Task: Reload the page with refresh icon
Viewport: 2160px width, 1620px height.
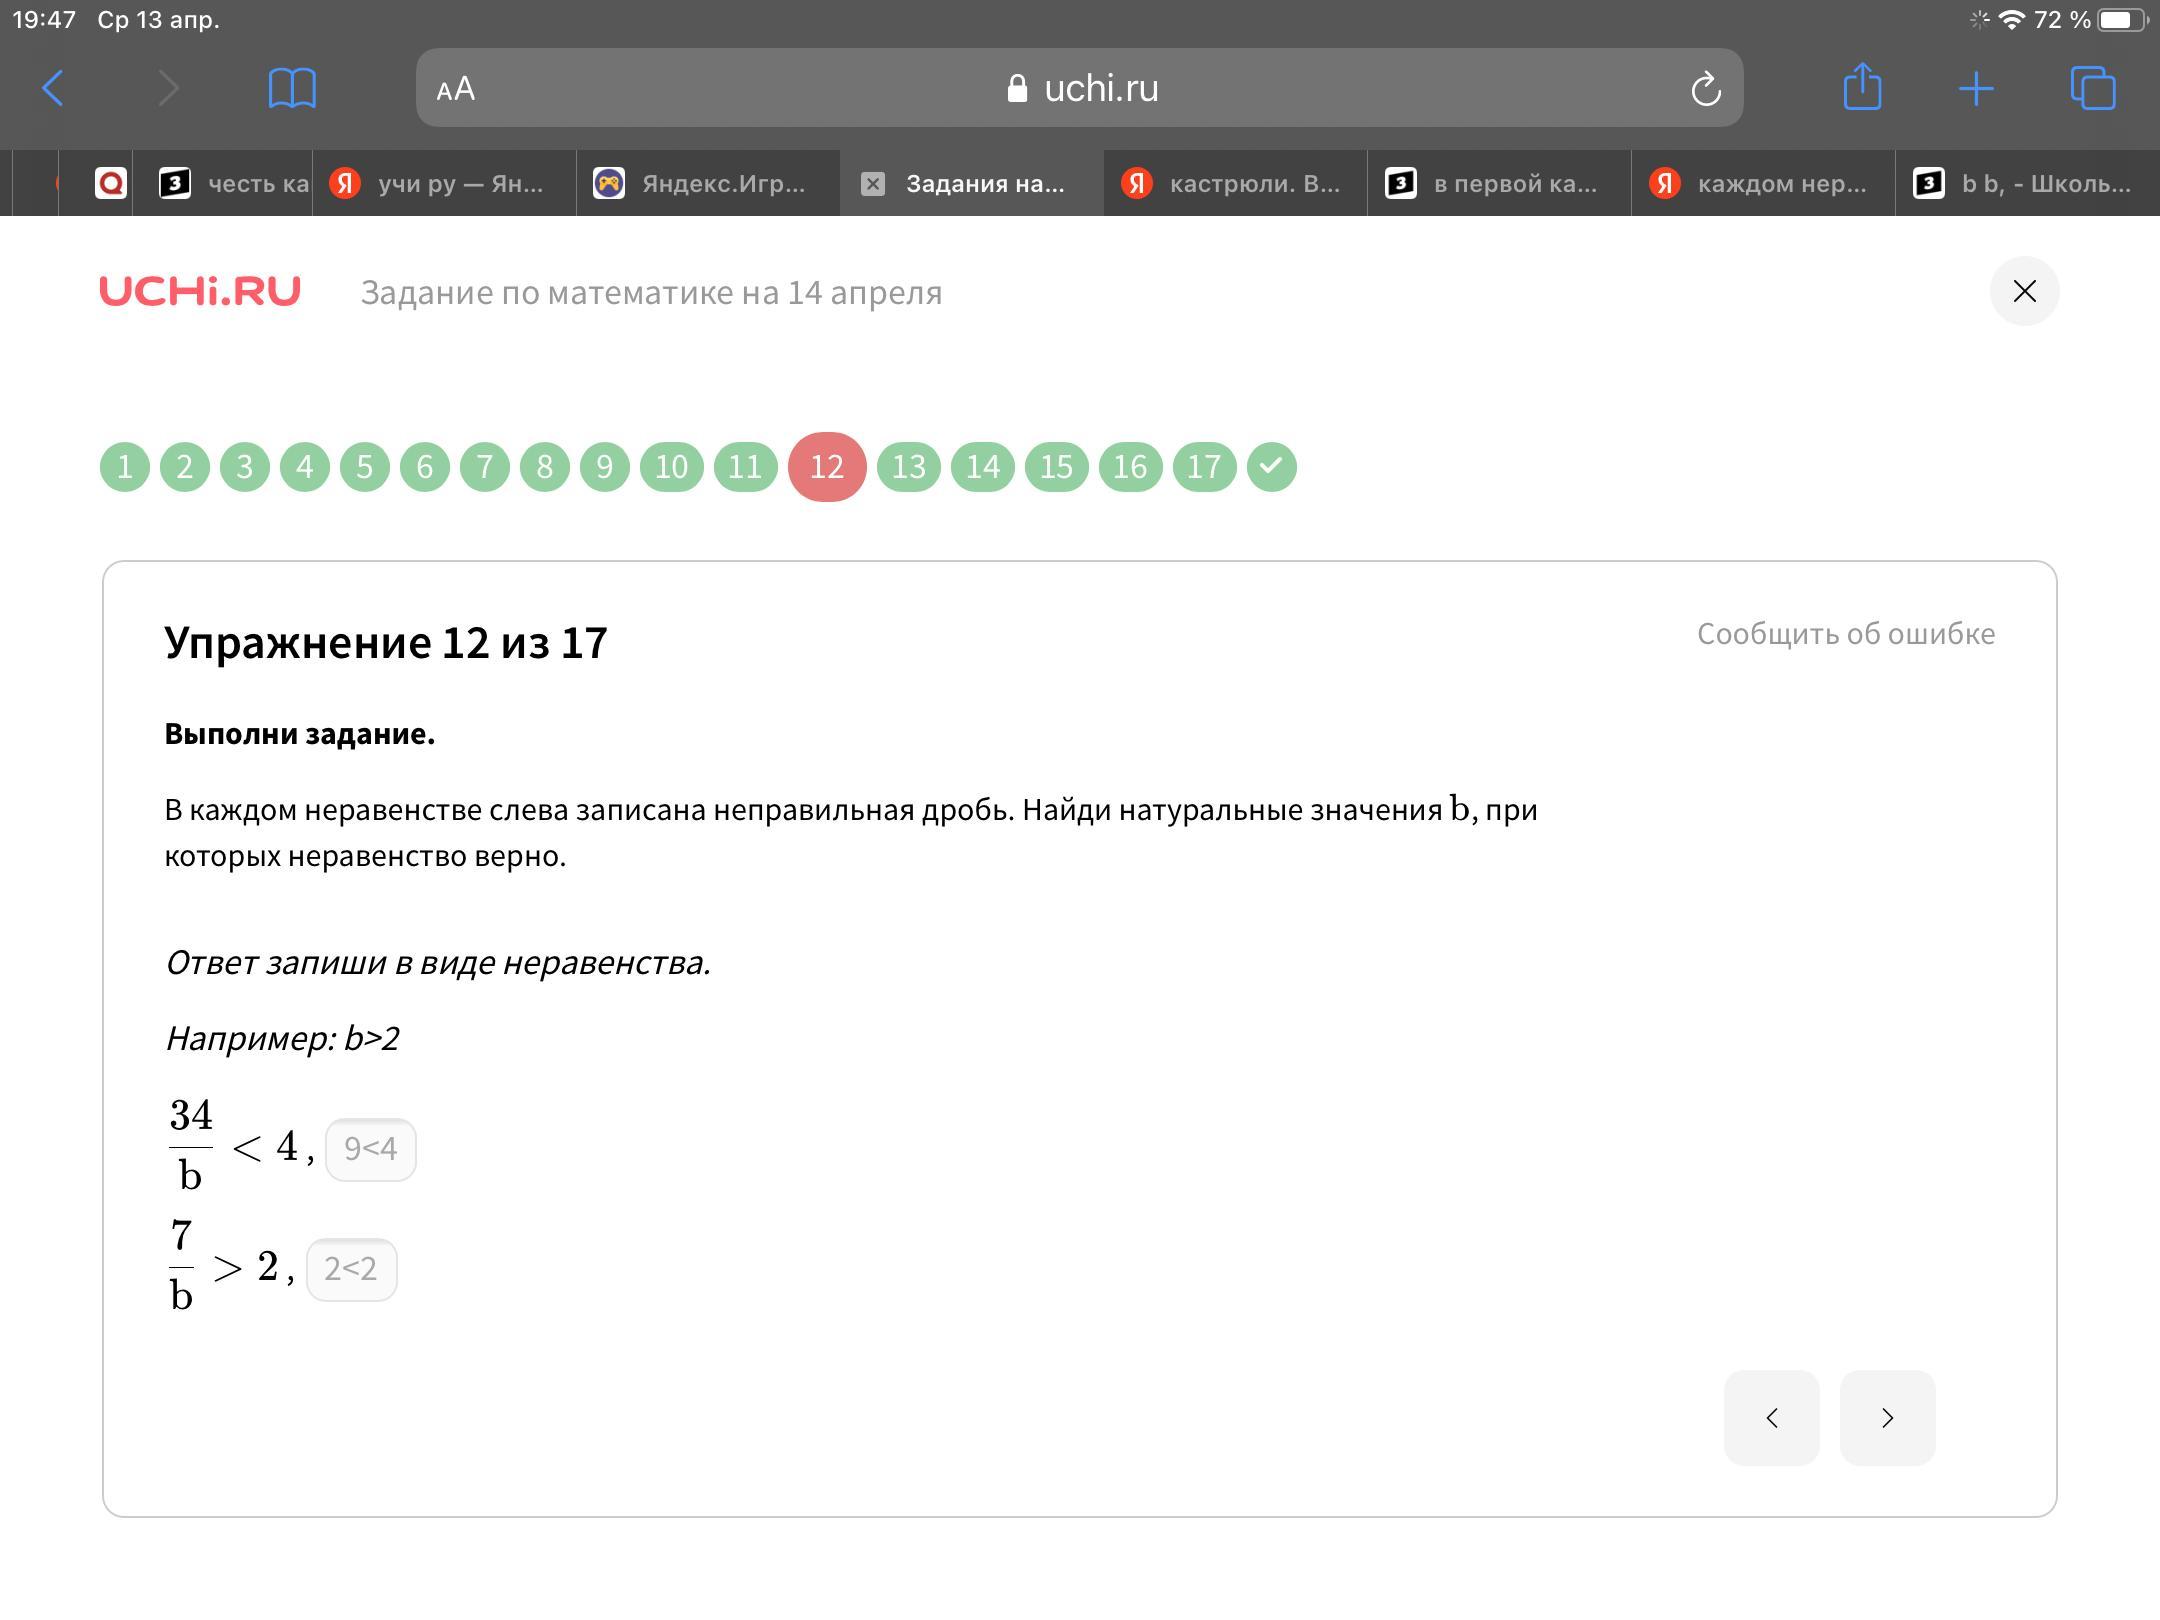Action: pos(1706,89)
